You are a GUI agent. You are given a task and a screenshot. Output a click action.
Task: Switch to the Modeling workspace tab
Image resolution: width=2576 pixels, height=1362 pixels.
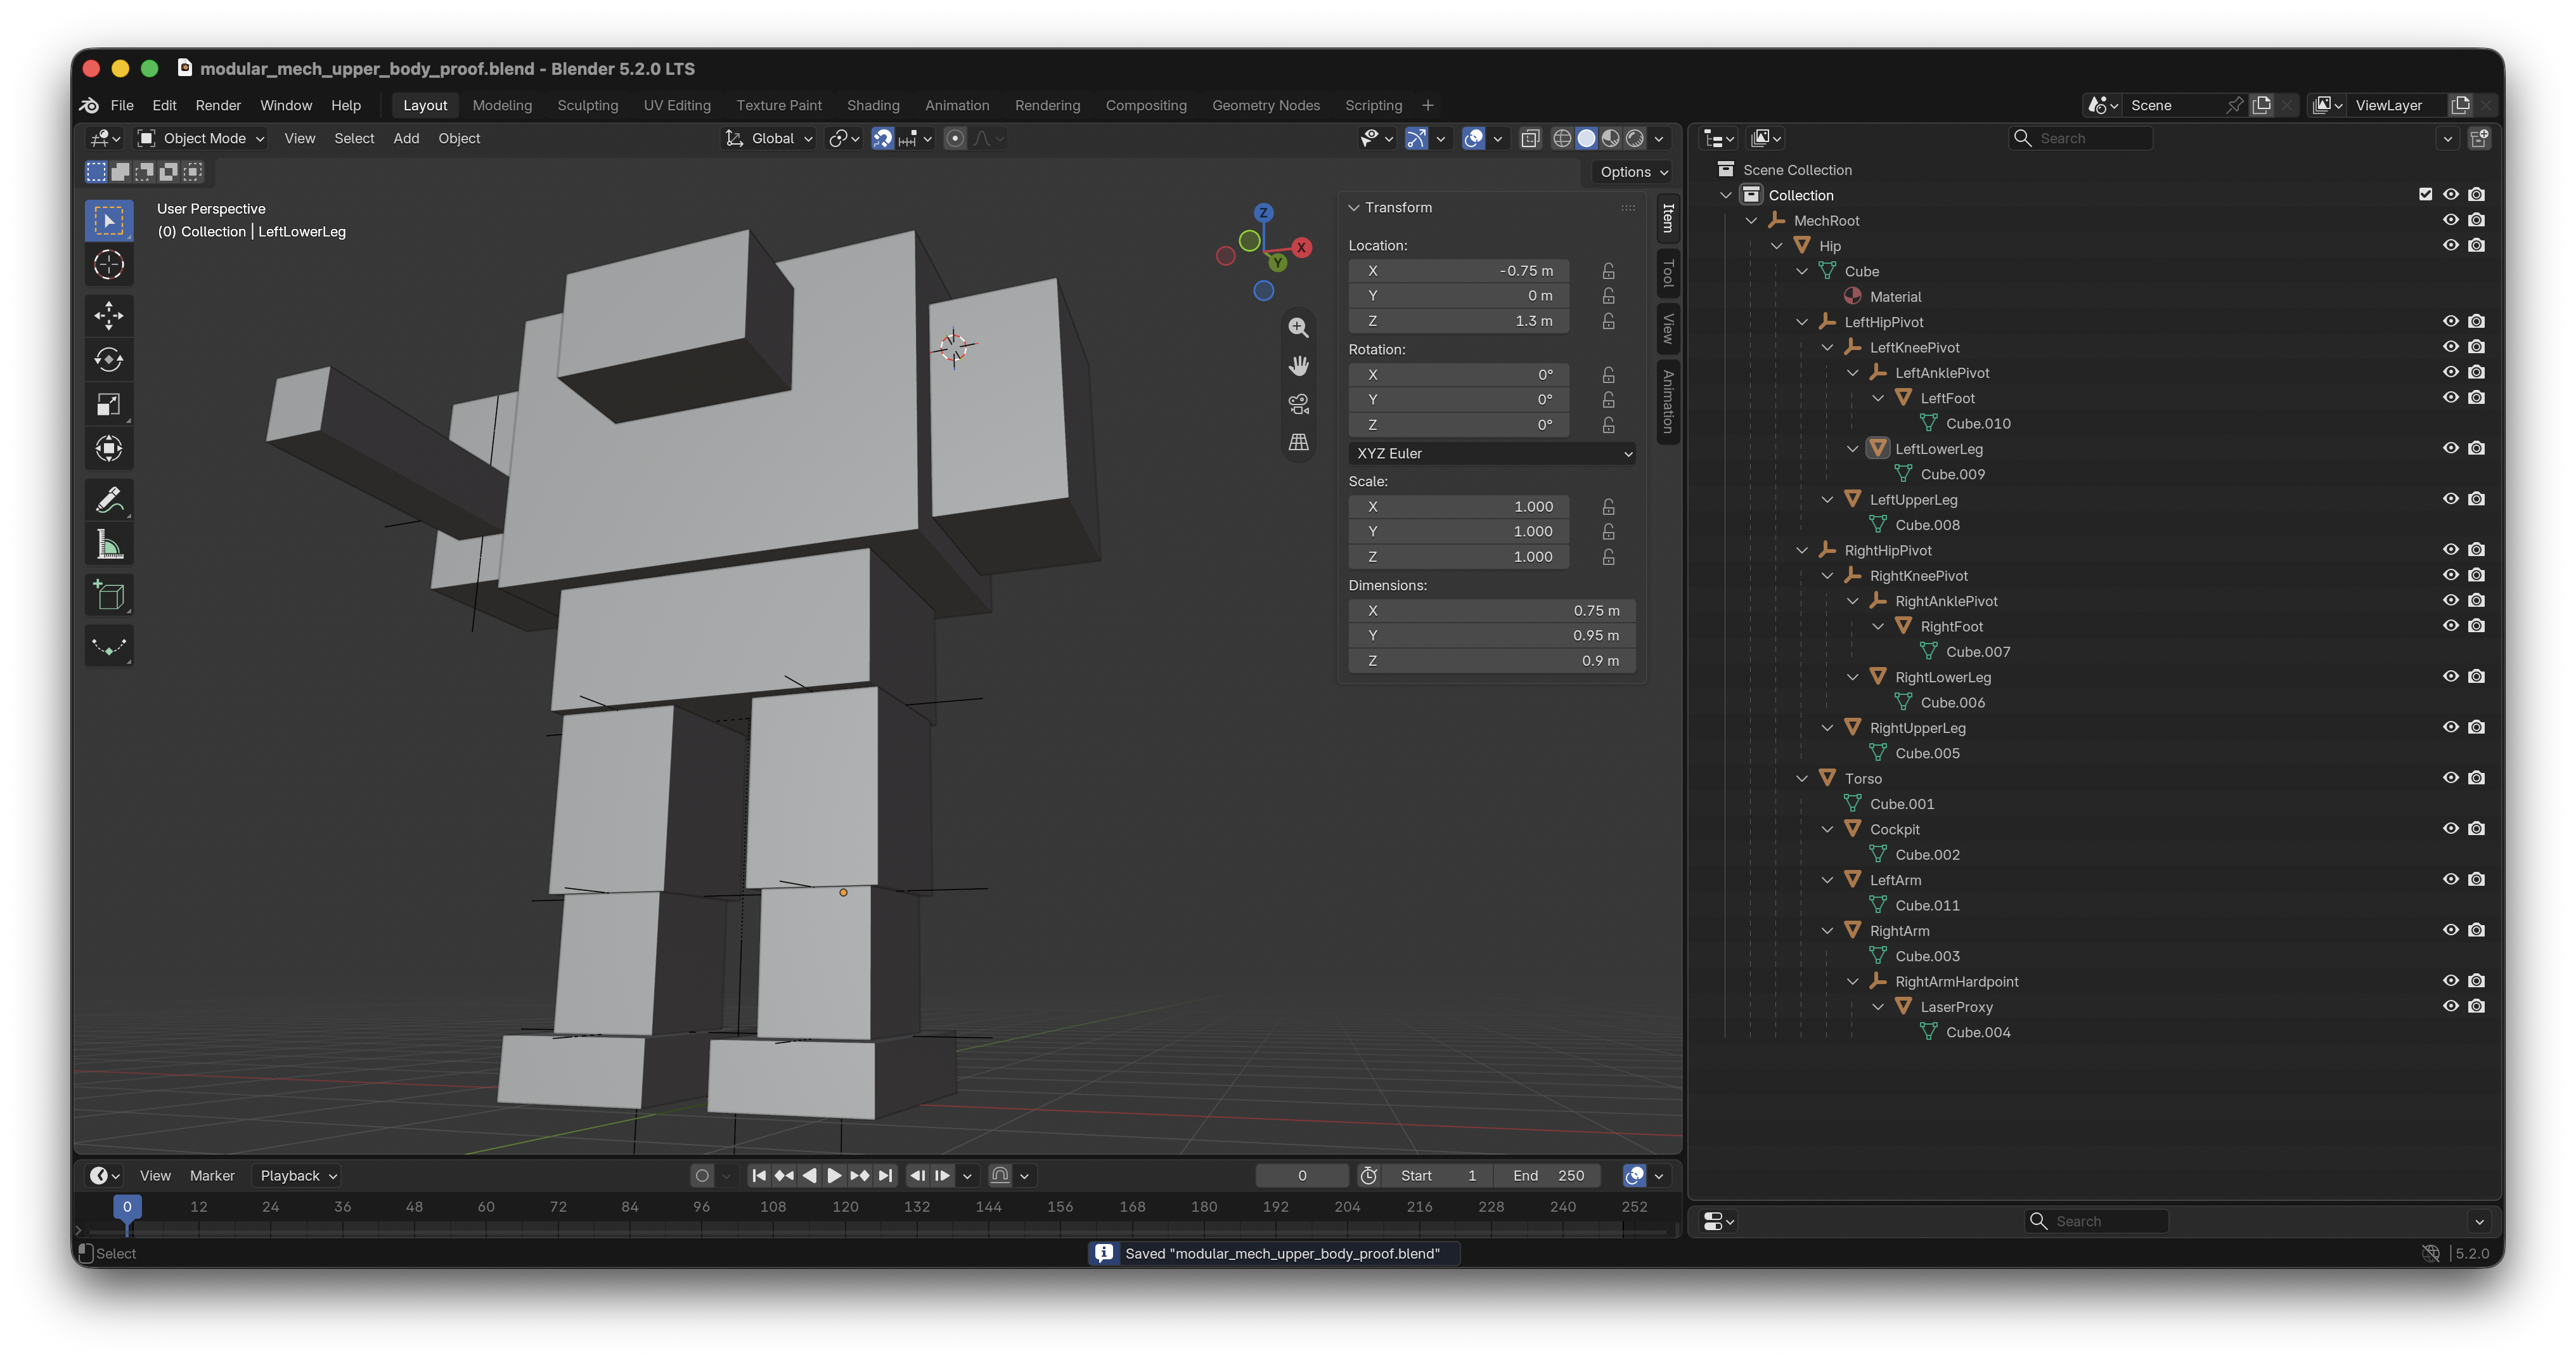click(502, 106)
